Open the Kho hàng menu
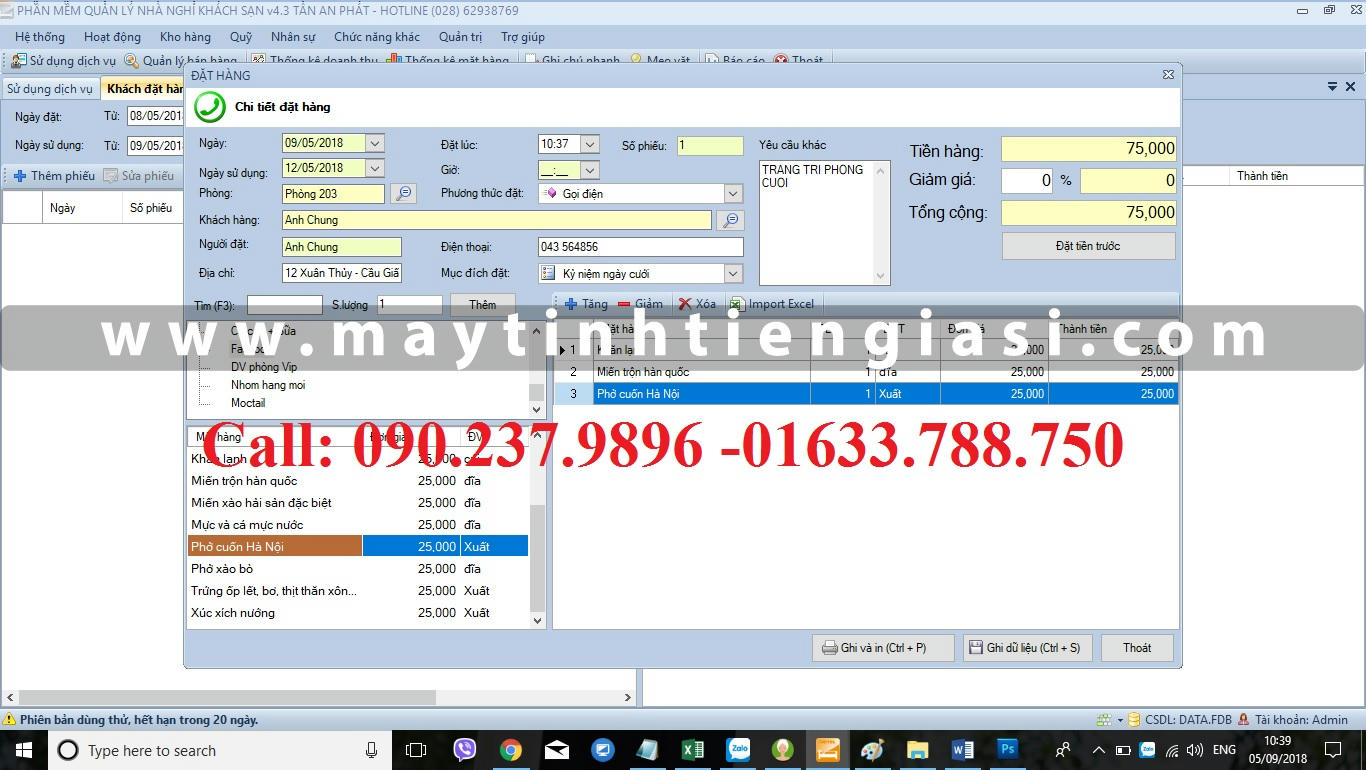This screenshot has width=1366, height=770. pos(185,37)
